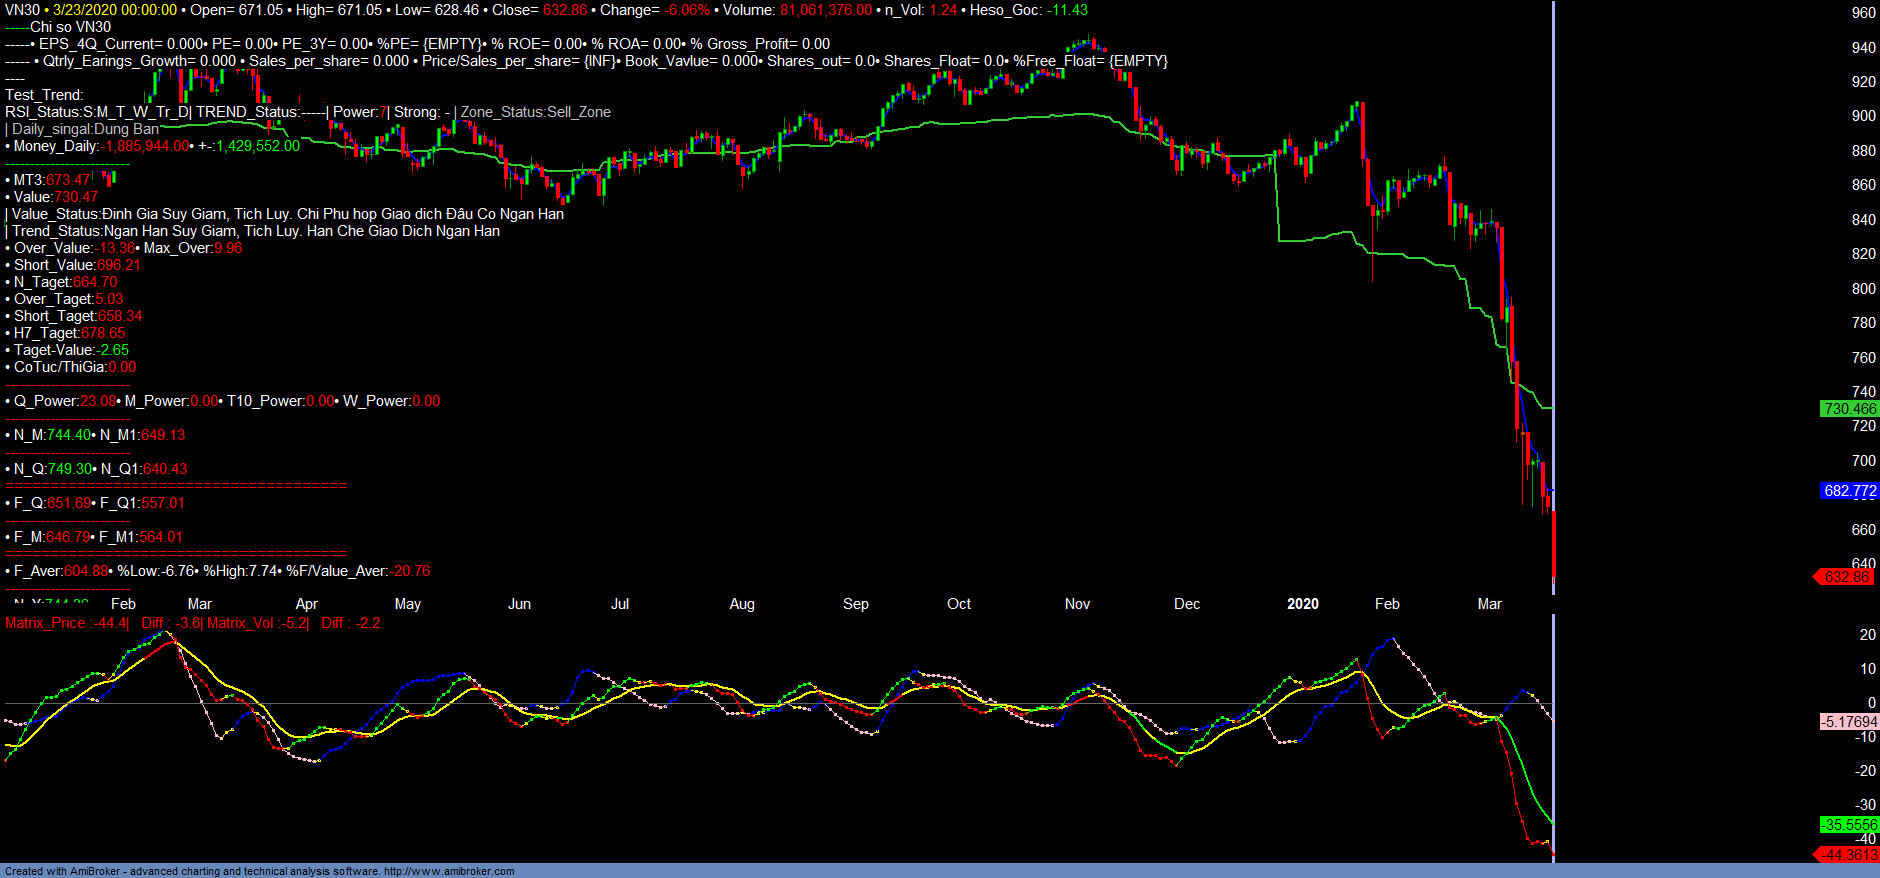Click the green 730.466 price label
1880x878 pixels.
[x=1849, y=408]
